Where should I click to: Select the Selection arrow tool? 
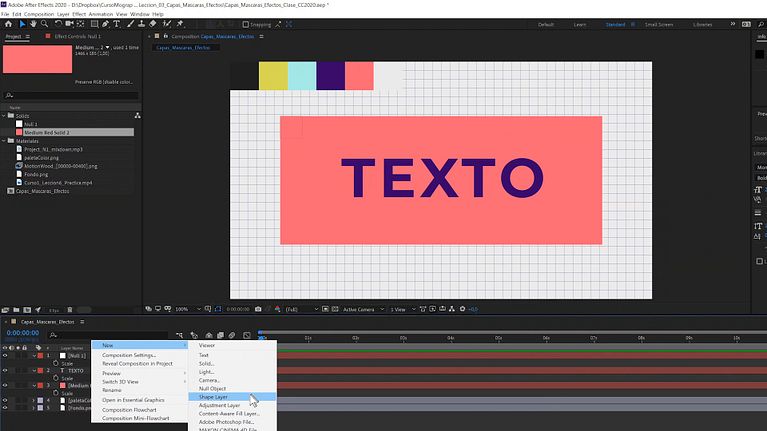[22, 24]
